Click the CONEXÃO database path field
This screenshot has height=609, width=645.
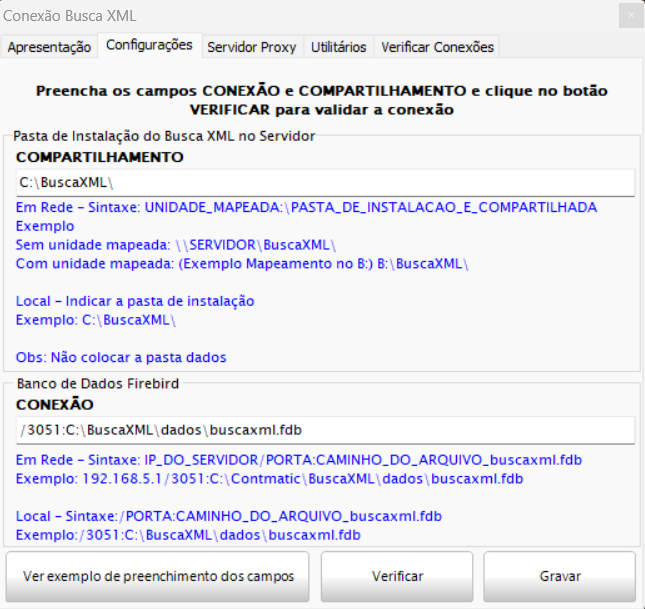(x=325, y=430)
